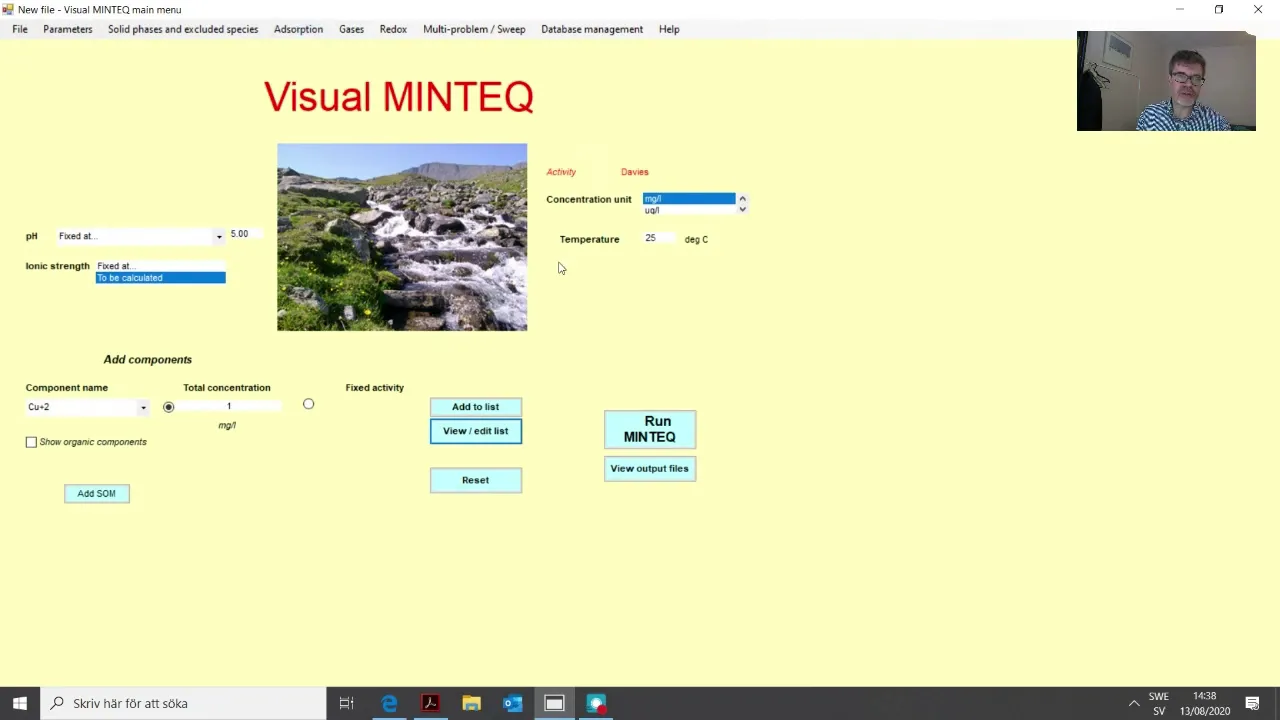Click the Reset button
The height and width of the screenshot is (720, 1280).
[476, 480]
